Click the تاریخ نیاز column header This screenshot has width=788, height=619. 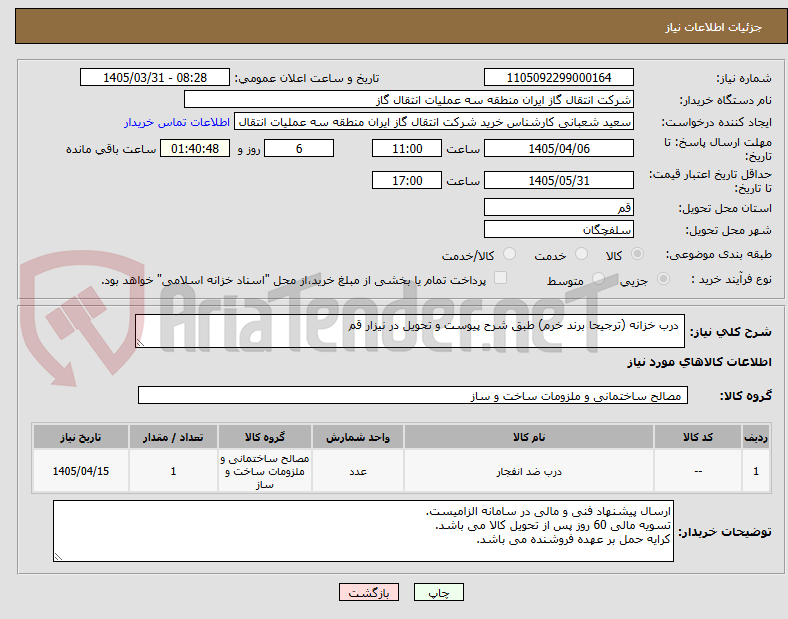[81, 437]
